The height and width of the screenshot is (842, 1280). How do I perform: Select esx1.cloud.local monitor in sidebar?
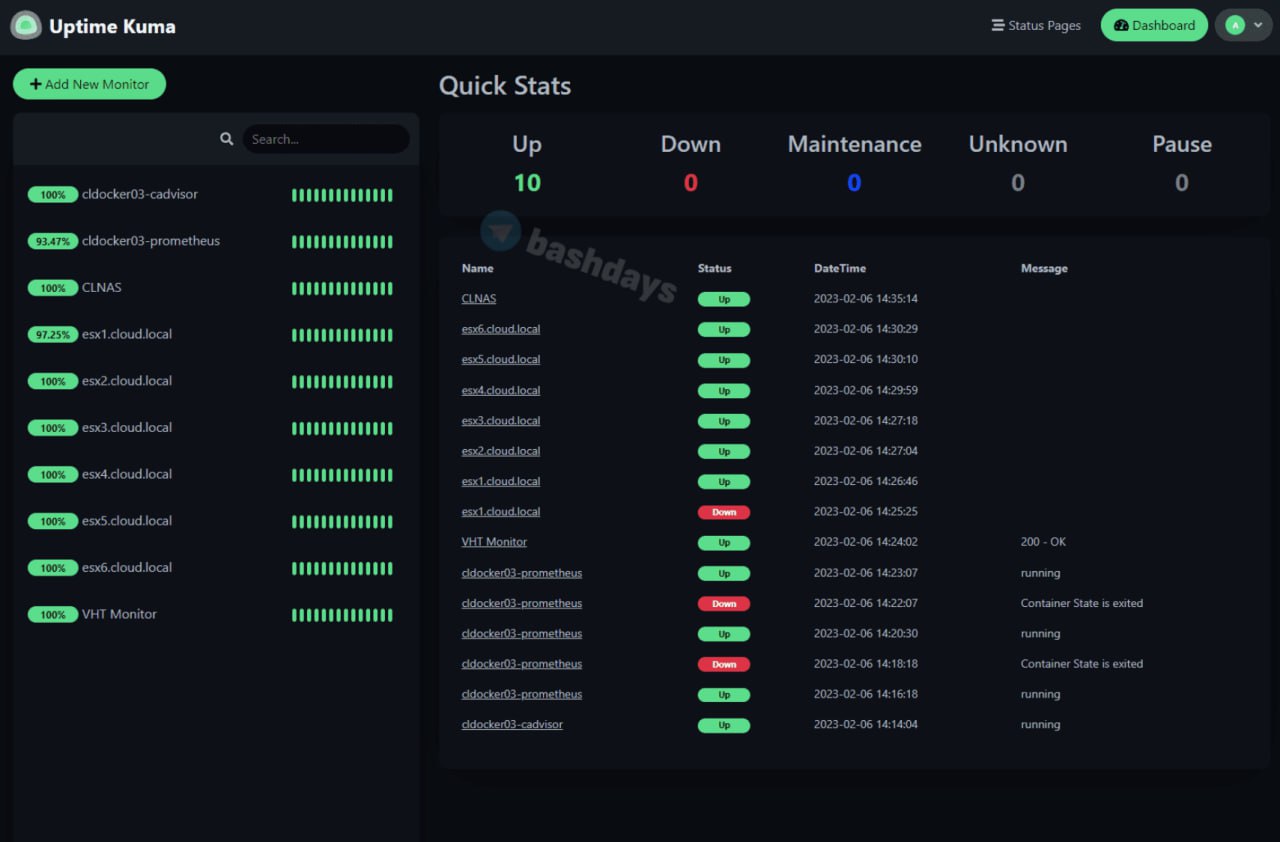click(215, 334)
